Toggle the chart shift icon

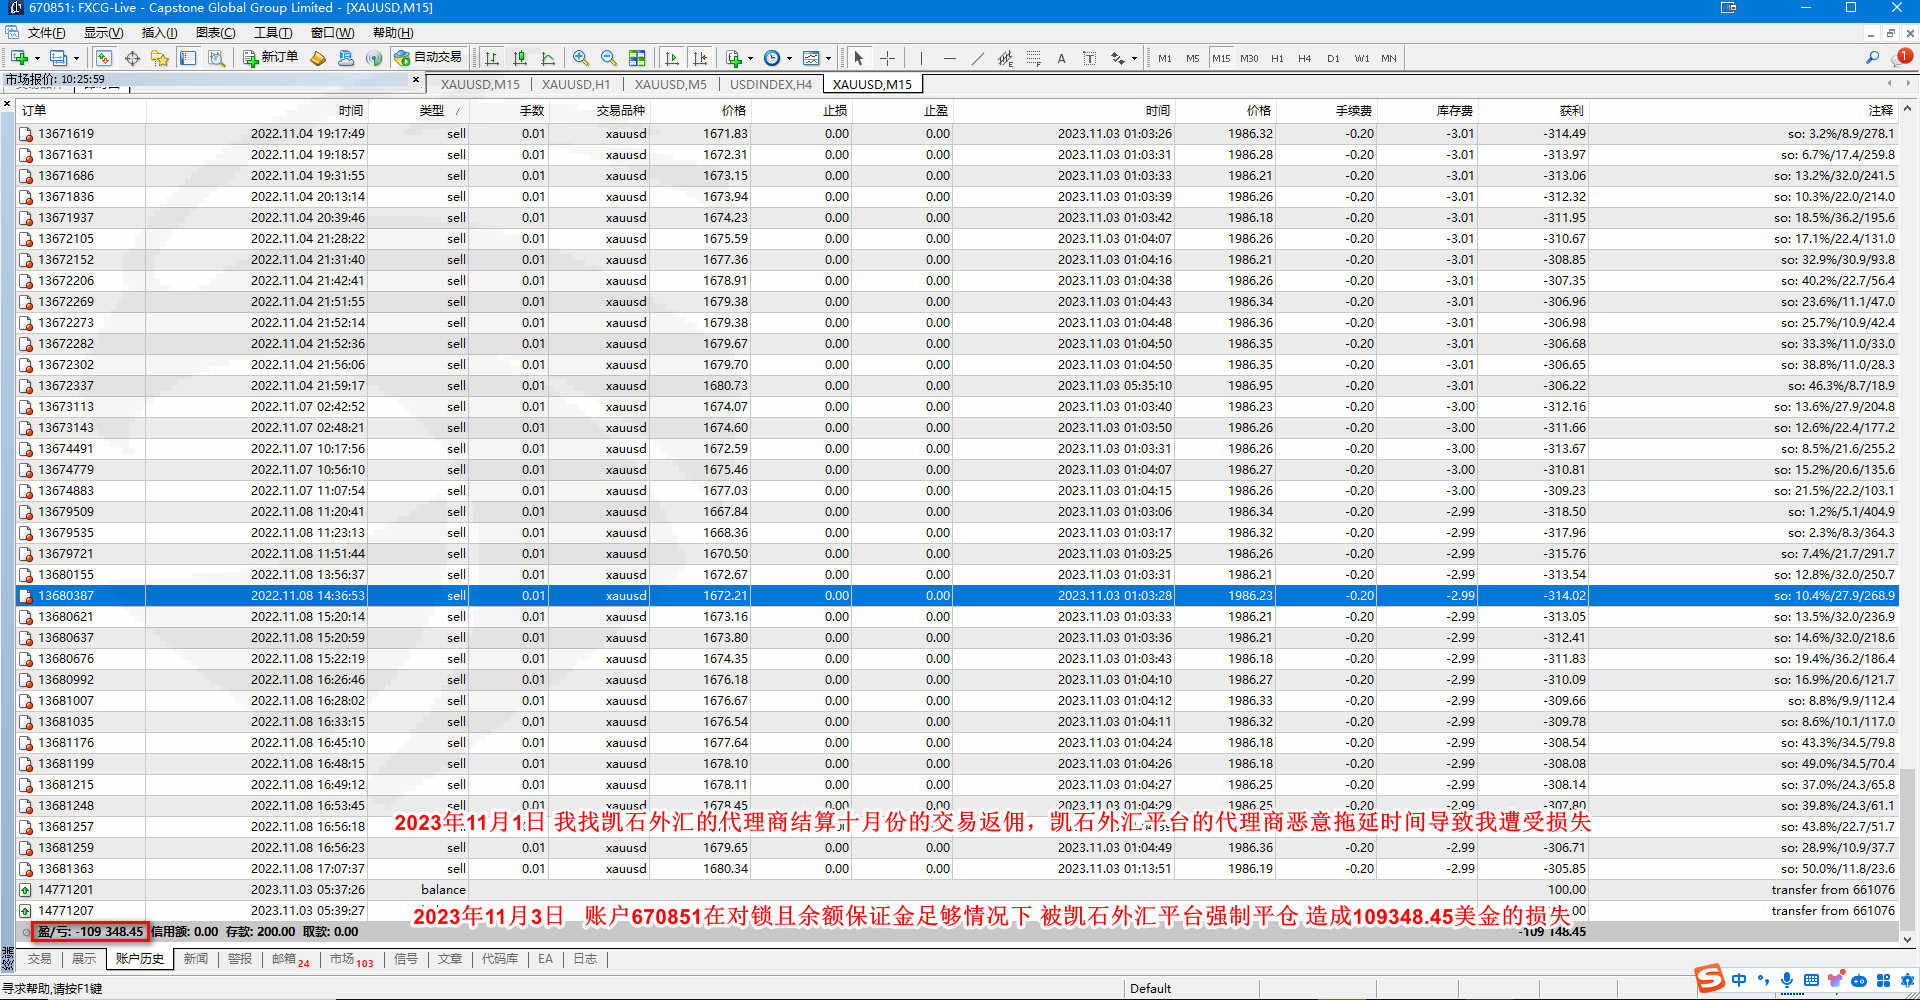pyautogui.click(x=700, y=58)
